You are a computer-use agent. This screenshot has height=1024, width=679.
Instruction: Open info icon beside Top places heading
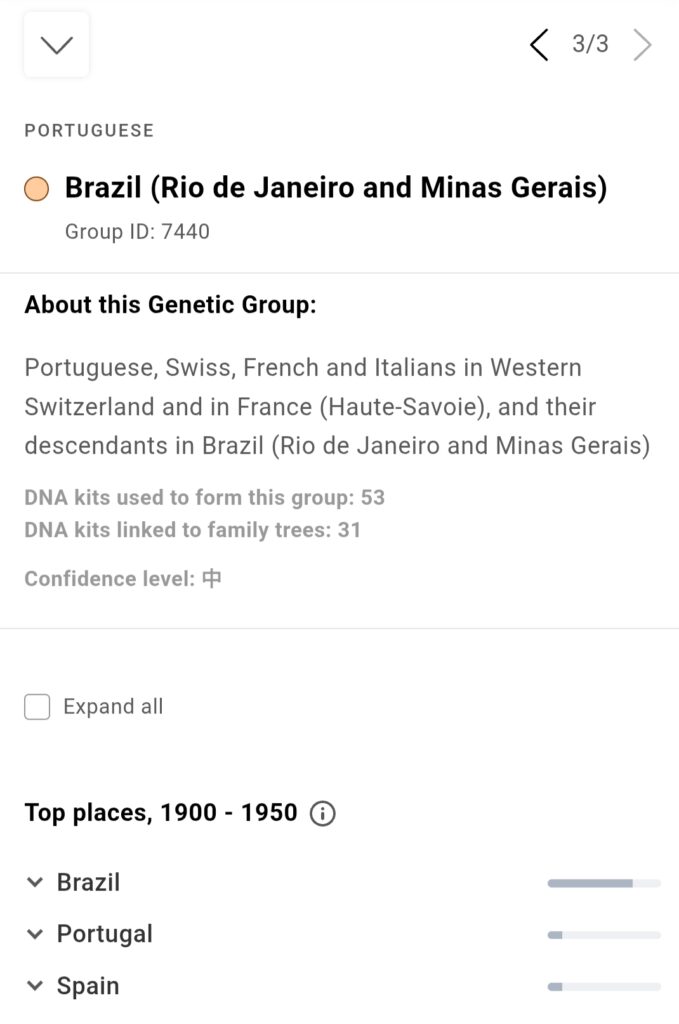pos(323,814)
